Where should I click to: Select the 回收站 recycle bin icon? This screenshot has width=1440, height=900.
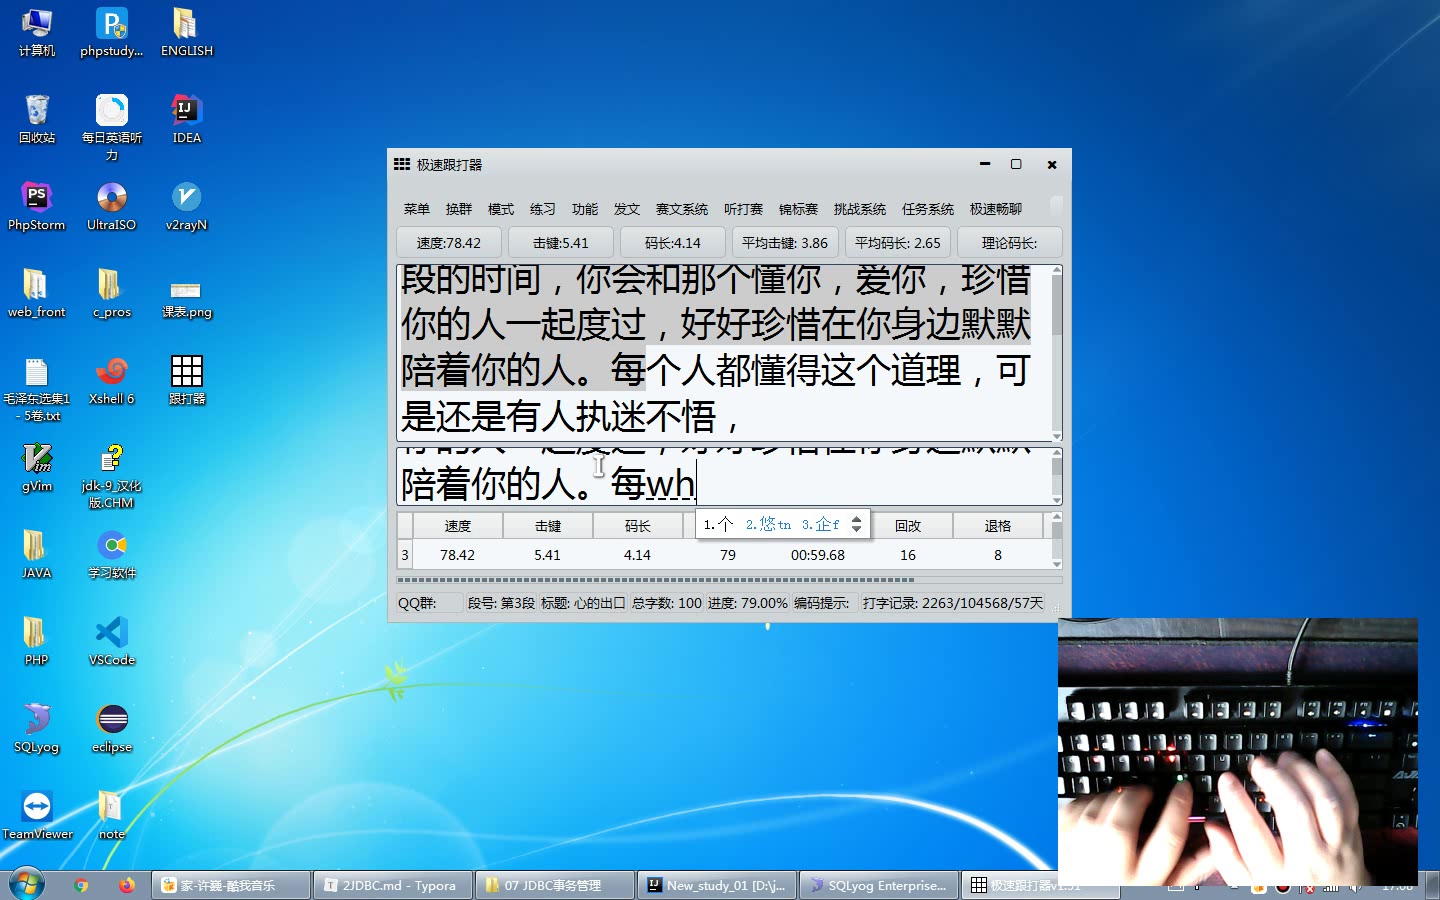[x=37, y=119]
